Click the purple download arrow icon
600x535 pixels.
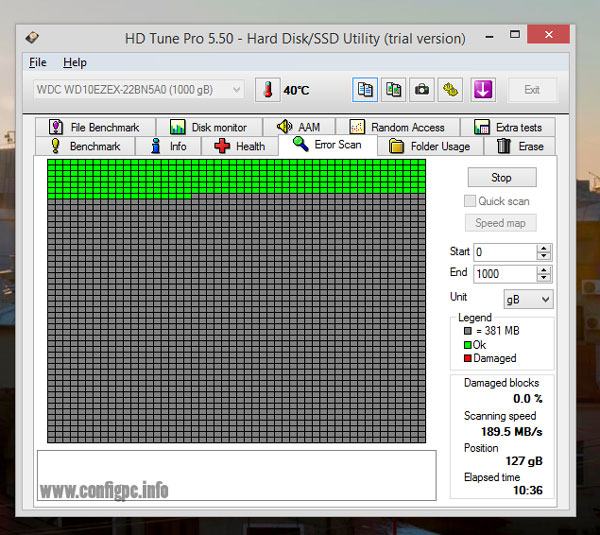[x=483, y=90]
